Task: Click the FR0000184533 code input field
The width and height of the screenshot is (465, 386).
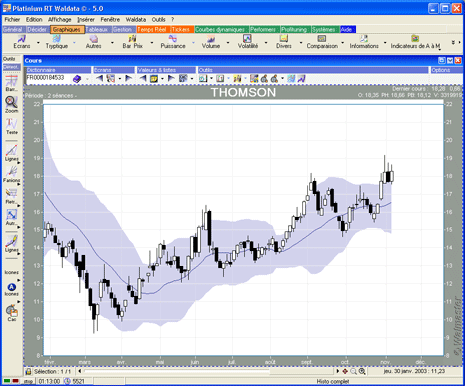Action: 48,78
